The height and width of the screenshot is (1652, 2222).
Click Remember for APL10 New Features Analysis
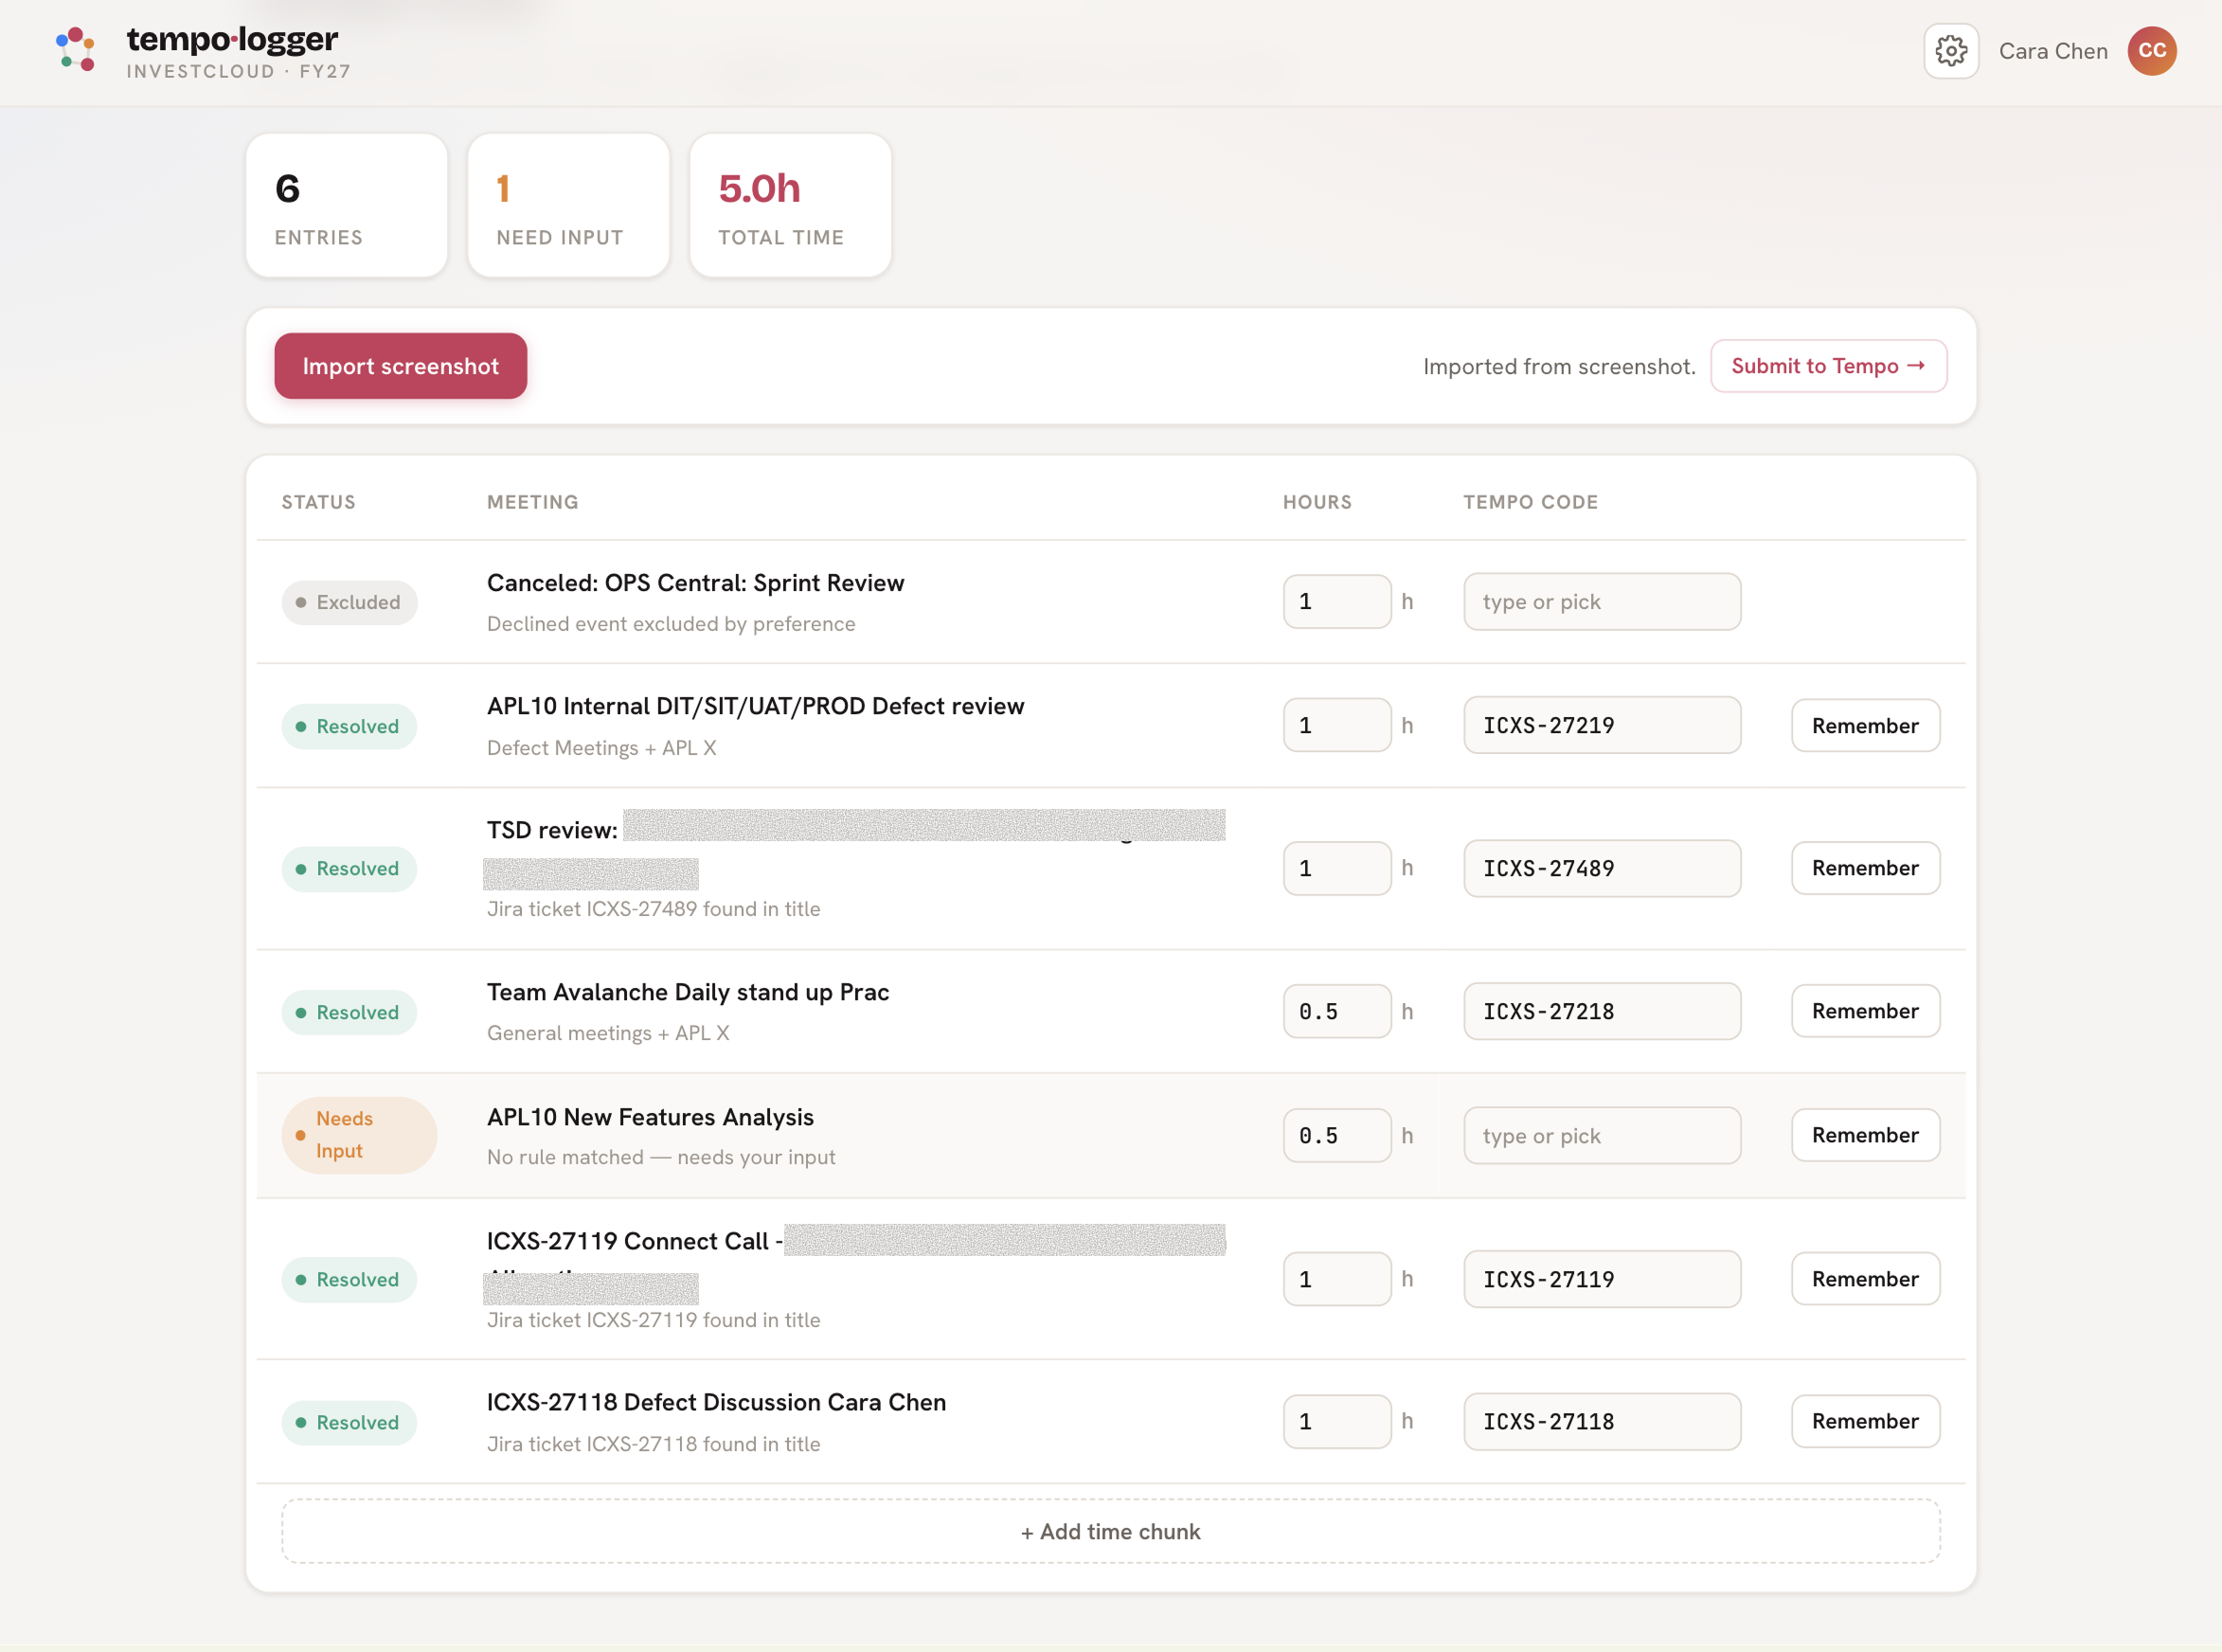point(1864,1135)
